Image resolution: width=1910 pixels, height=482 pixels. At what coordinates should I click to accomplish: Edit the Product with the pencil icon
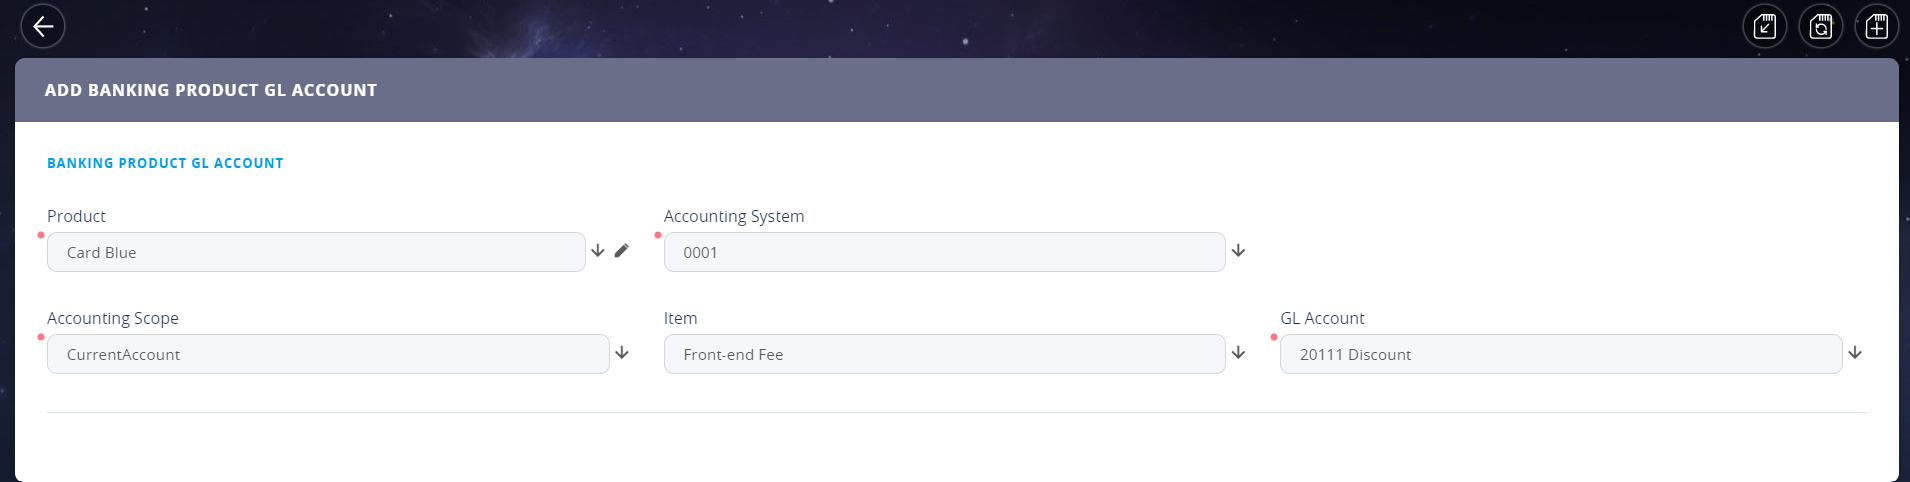click(x=622, y=251)
